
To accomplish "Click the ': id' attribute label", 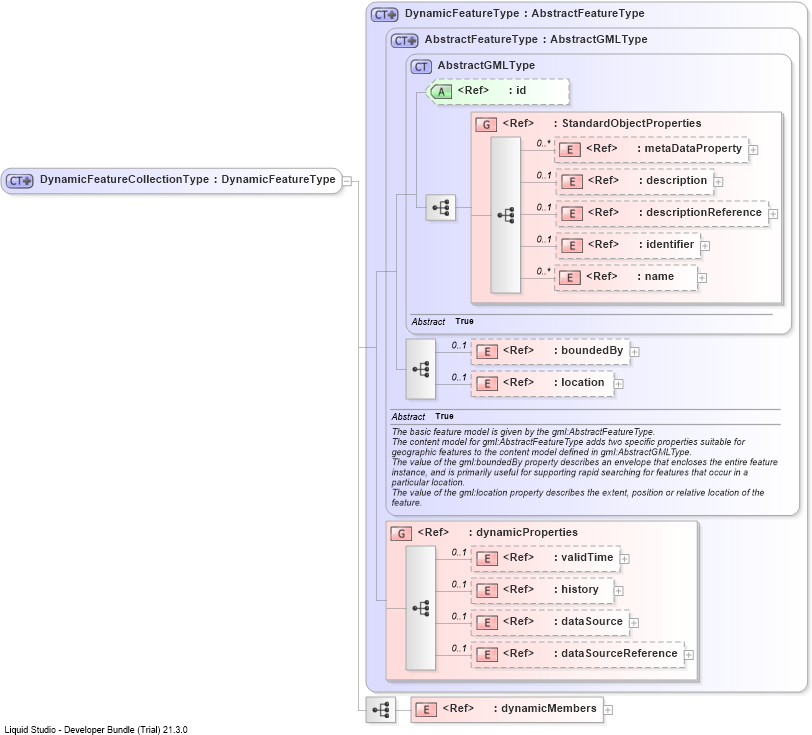I will point(517,91).
